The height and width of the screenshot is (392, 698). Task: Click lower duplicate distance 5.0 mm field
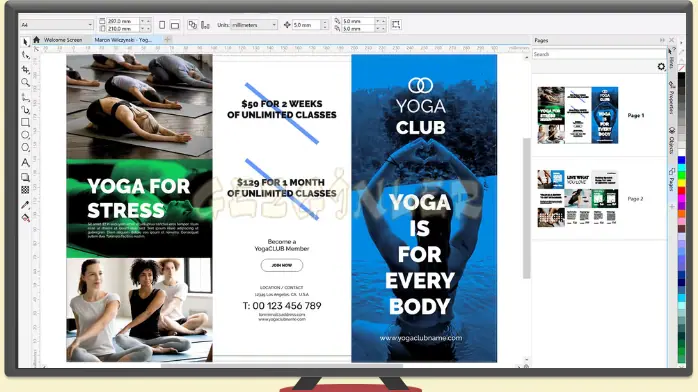[358, 28]
